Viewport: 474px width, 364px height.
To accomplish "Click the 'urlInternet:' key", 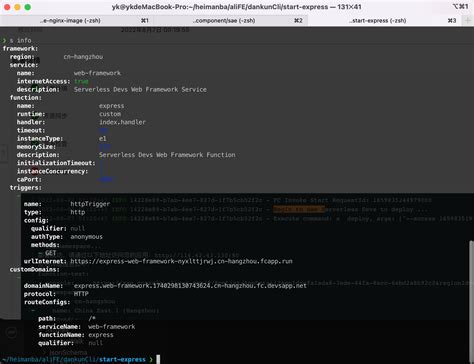I will pos(45,261).
